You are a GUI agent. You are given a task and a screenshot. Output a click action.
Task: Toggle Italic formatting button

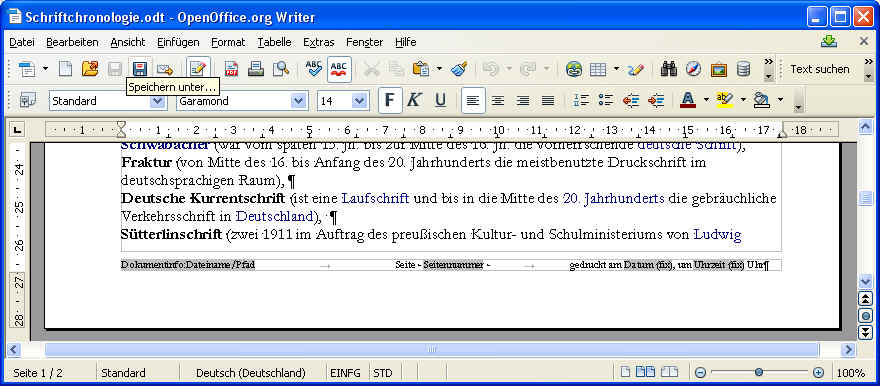pyautogui.click(x=414, y=100)
